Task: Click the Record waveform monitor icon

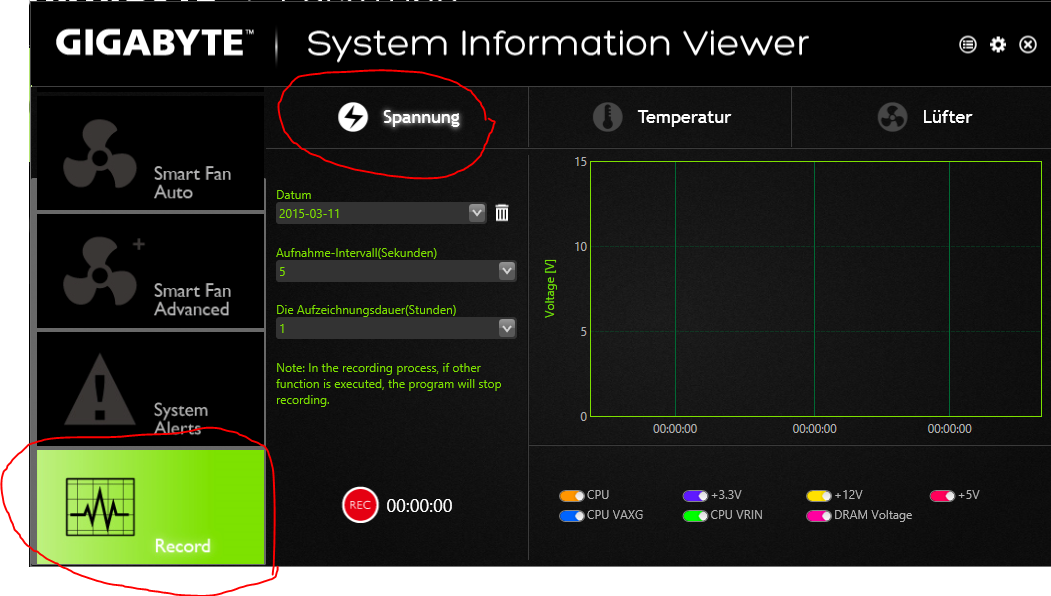Action: 101,507
